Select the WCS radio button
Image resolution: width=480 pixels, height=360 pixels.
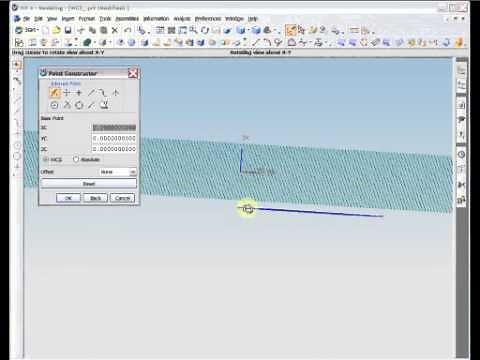(x=45, y=160)
